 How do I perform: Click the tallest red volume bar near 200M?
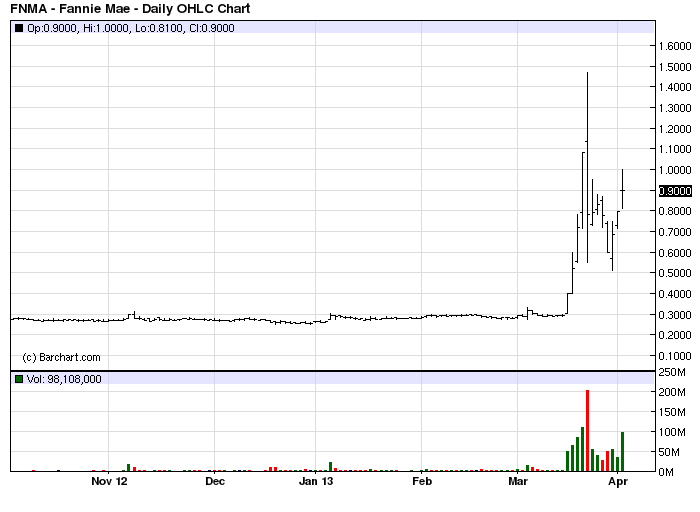(588, 431)
